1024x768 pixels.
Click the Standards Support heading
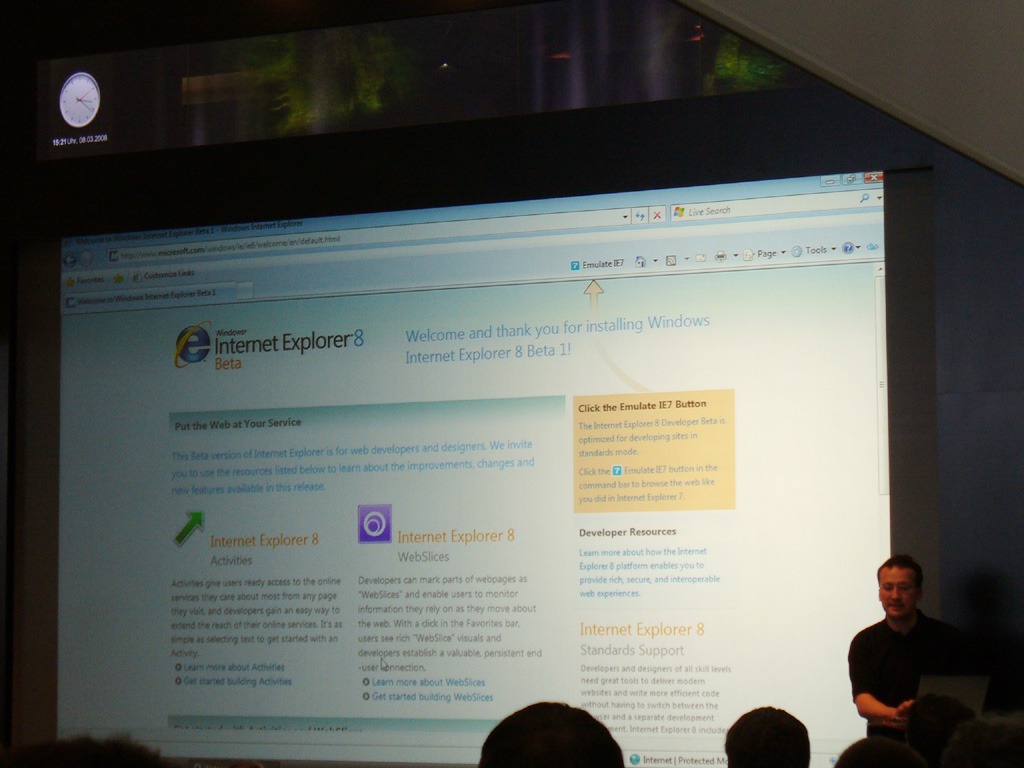632,650
